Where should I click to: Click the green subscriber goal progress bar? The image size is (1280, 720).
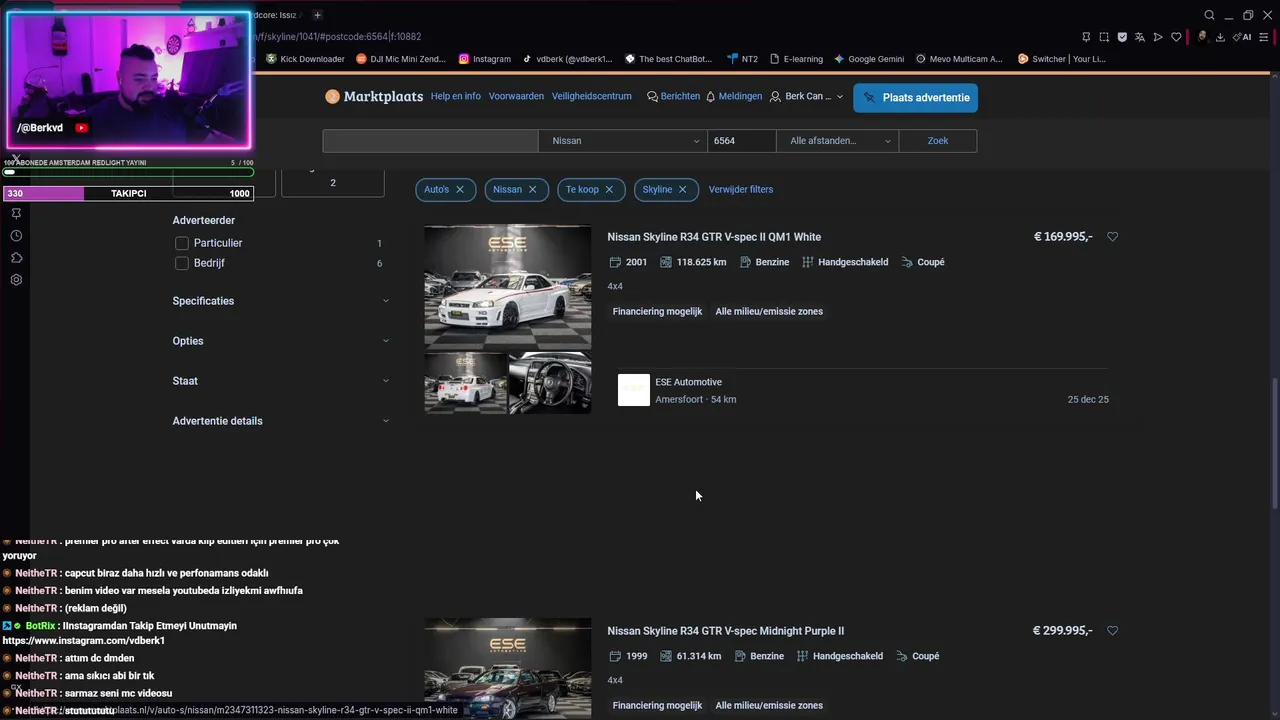click(x=128, y=172)
